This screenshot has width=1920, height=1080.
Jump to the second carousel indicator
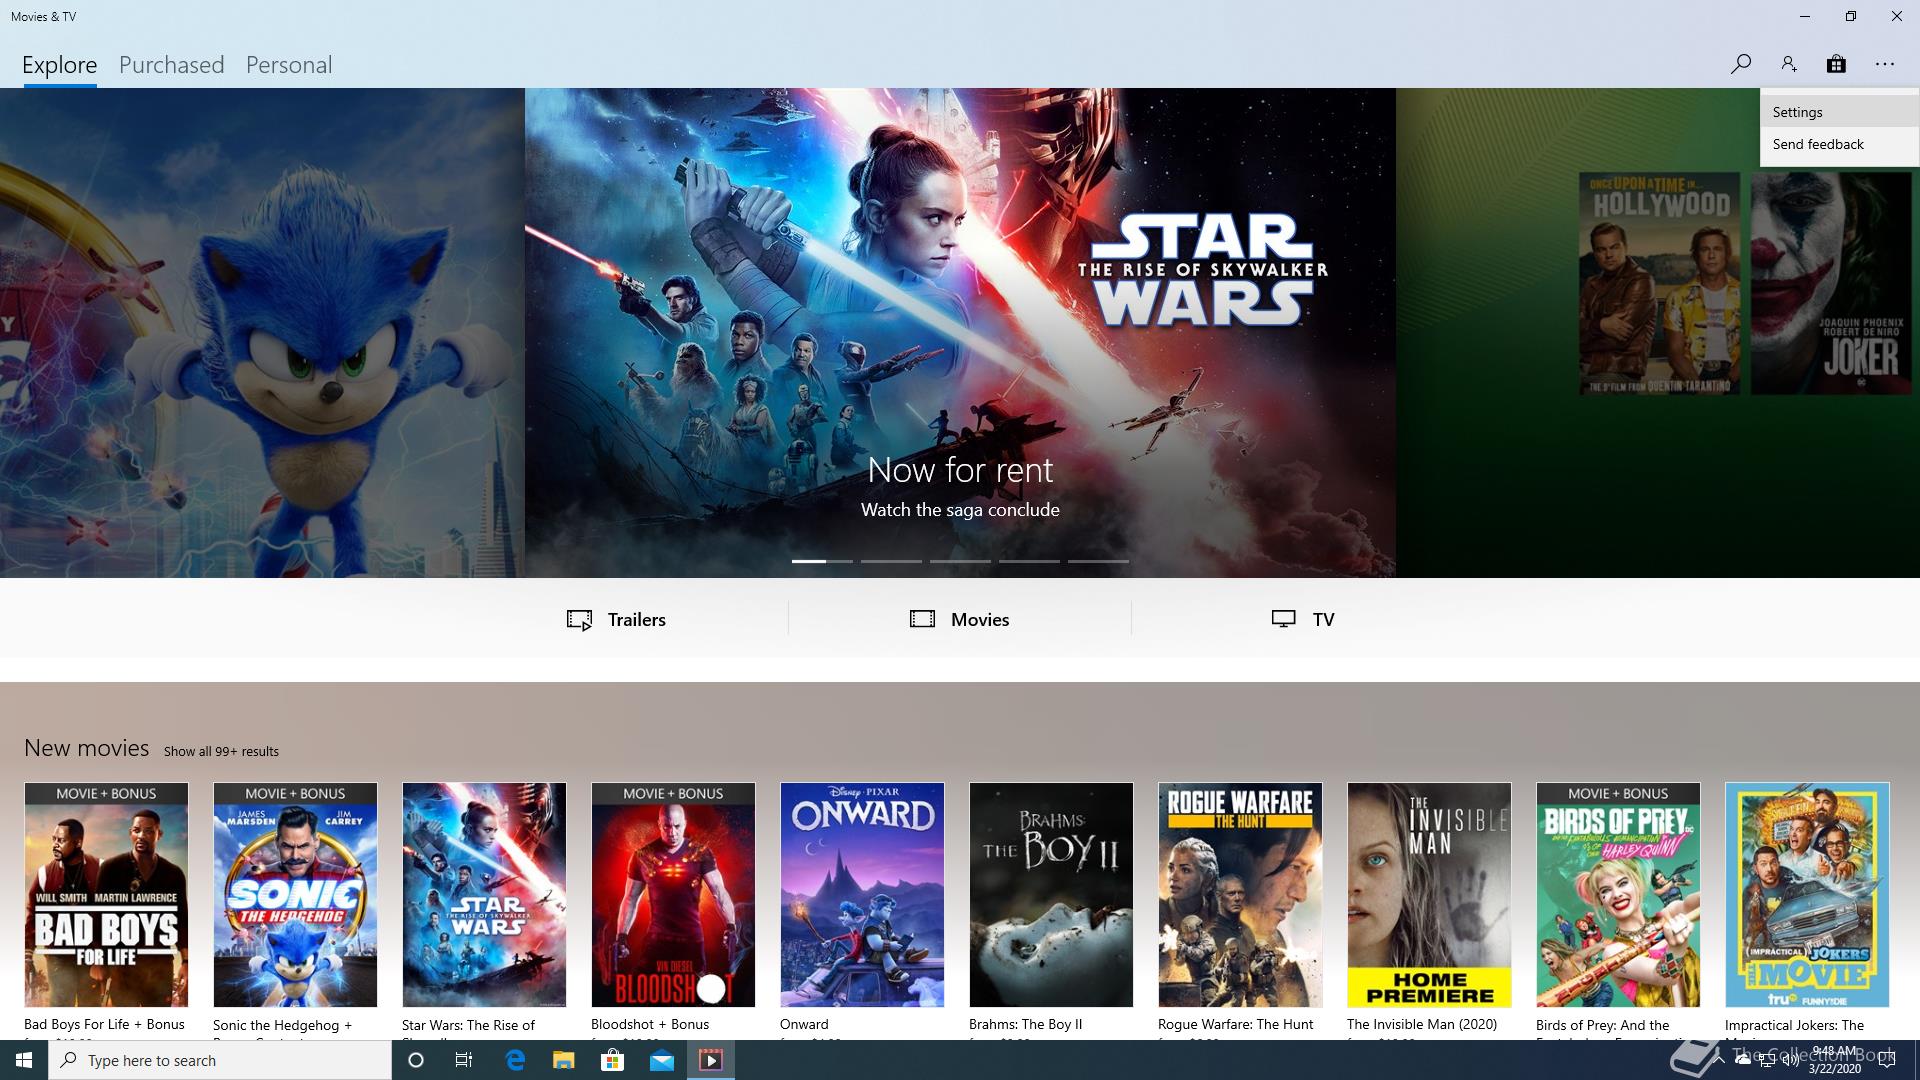point(891,561)
